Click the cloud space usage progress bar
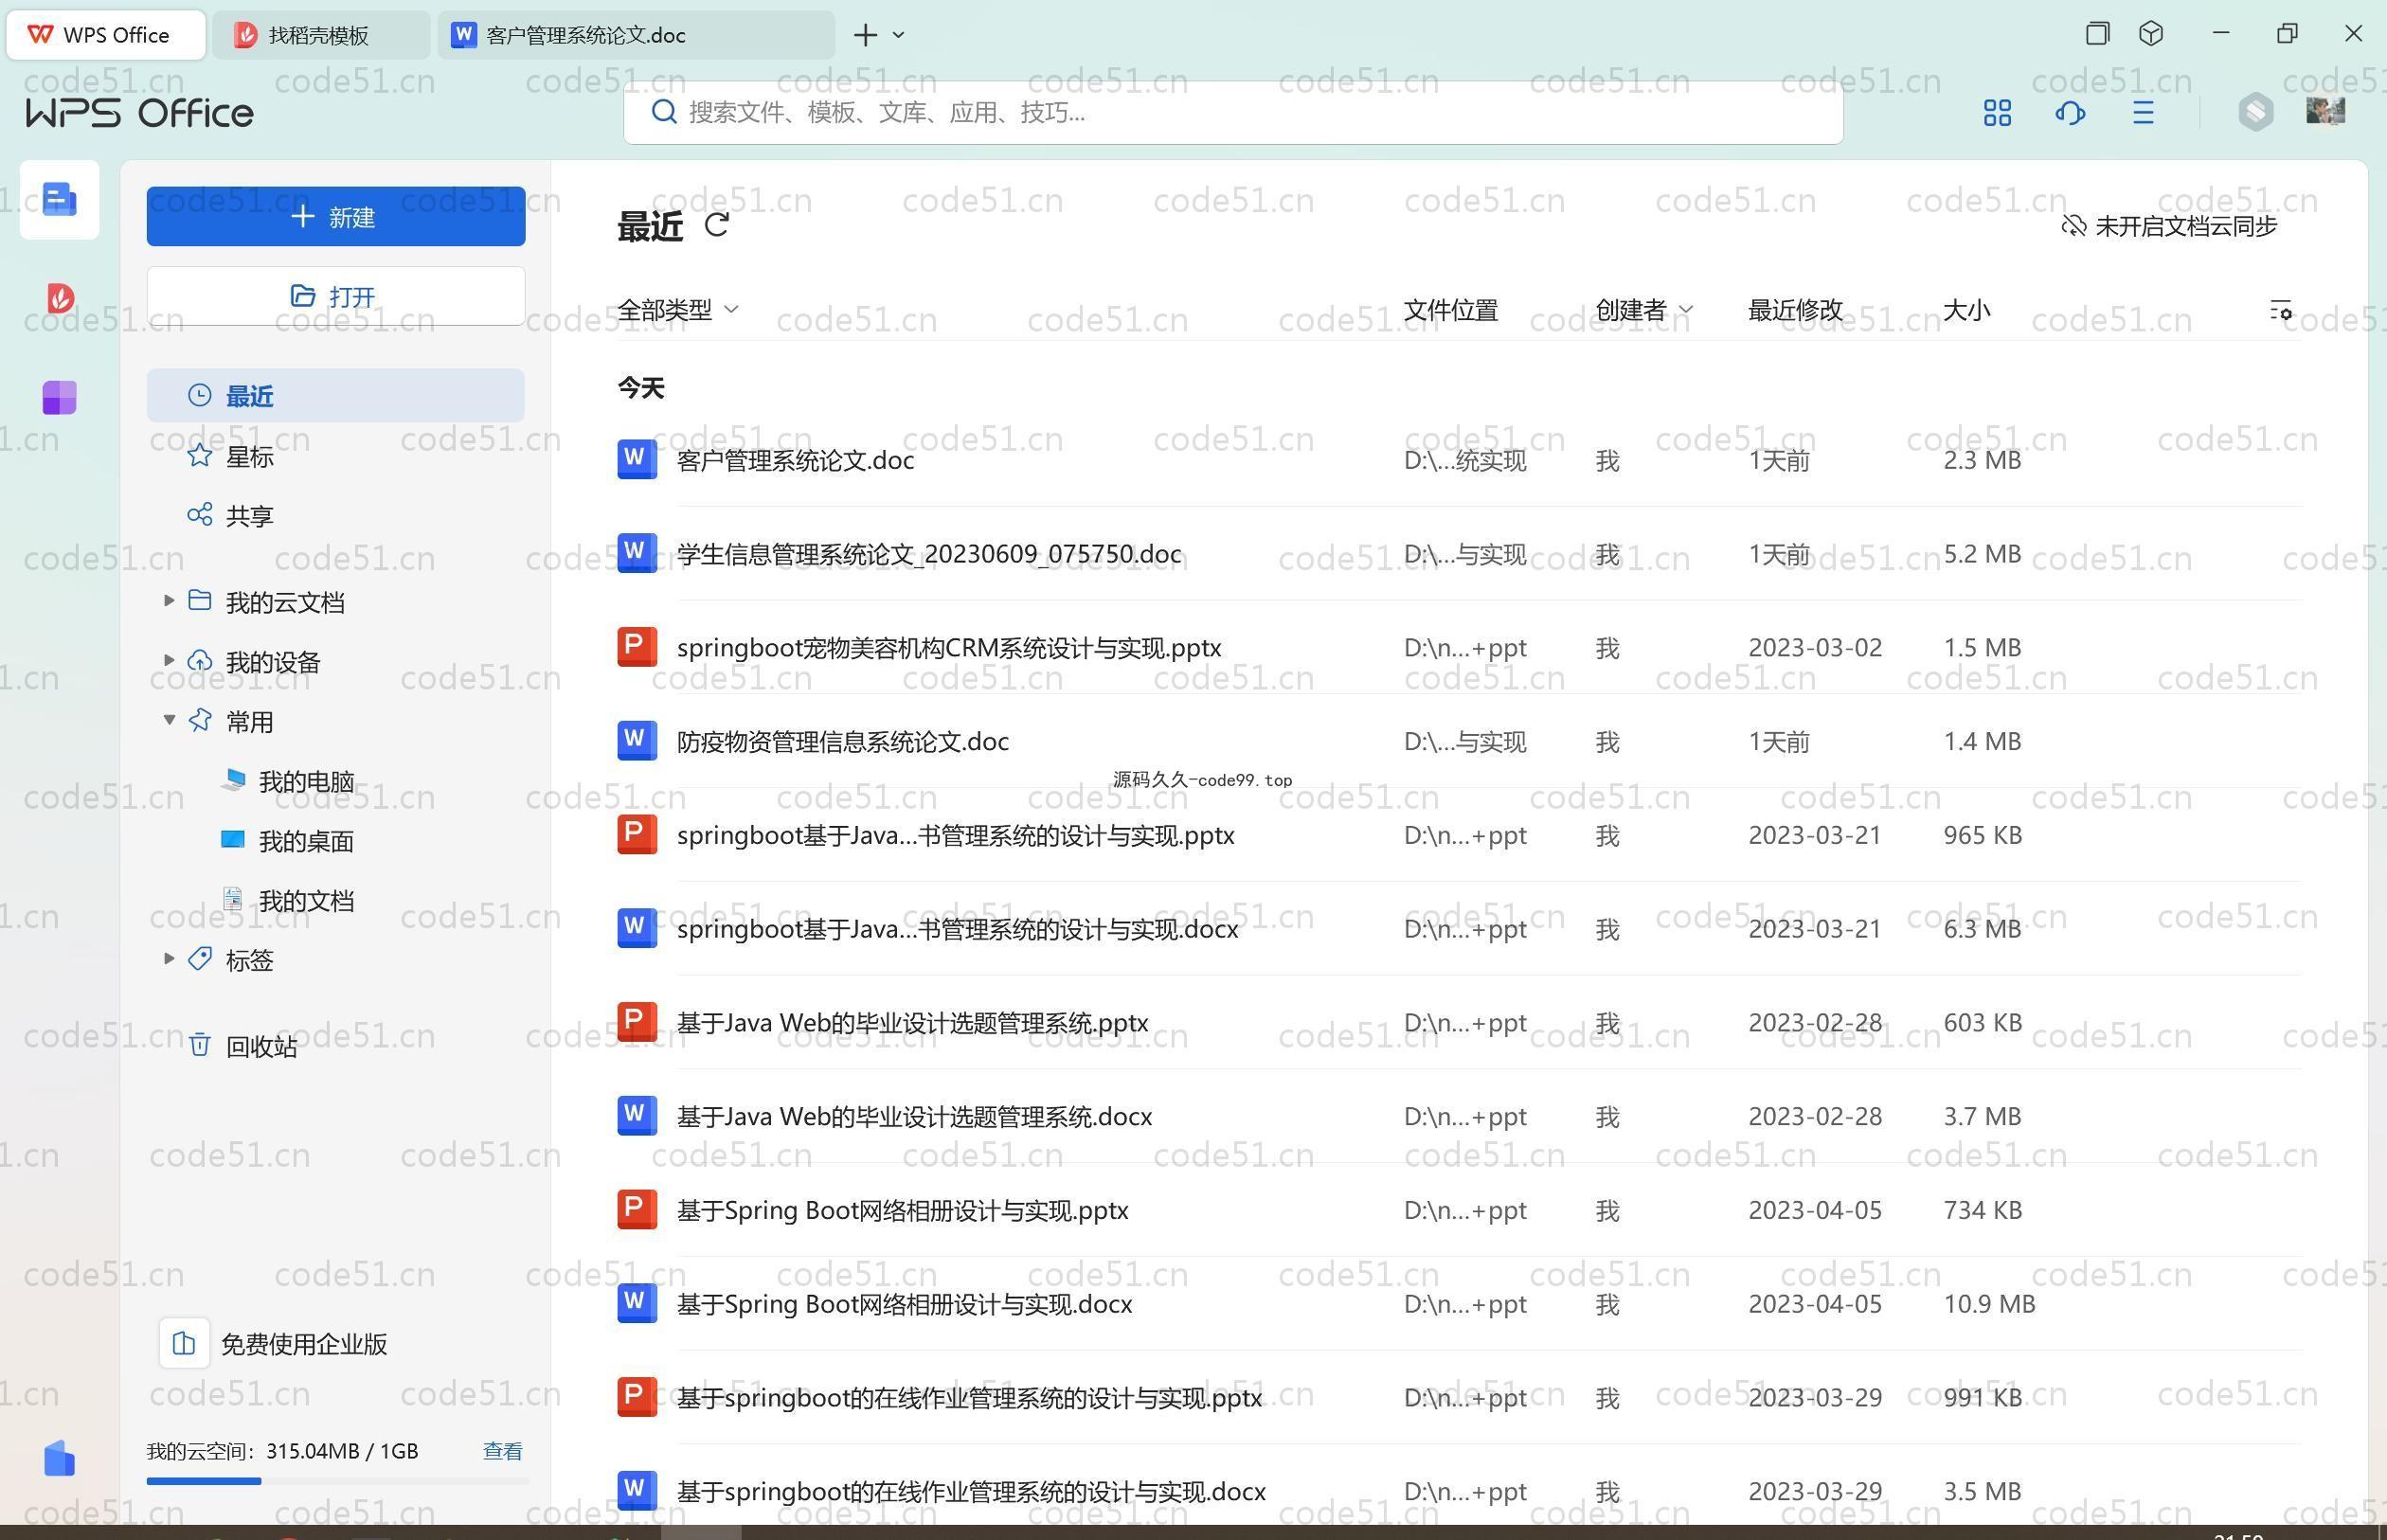 click(336, 1481)
